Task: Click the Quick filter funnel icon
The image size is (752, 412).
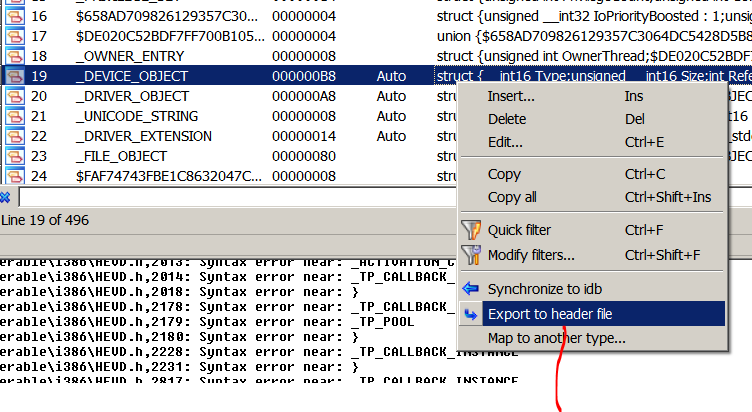Action: point(470,230)
